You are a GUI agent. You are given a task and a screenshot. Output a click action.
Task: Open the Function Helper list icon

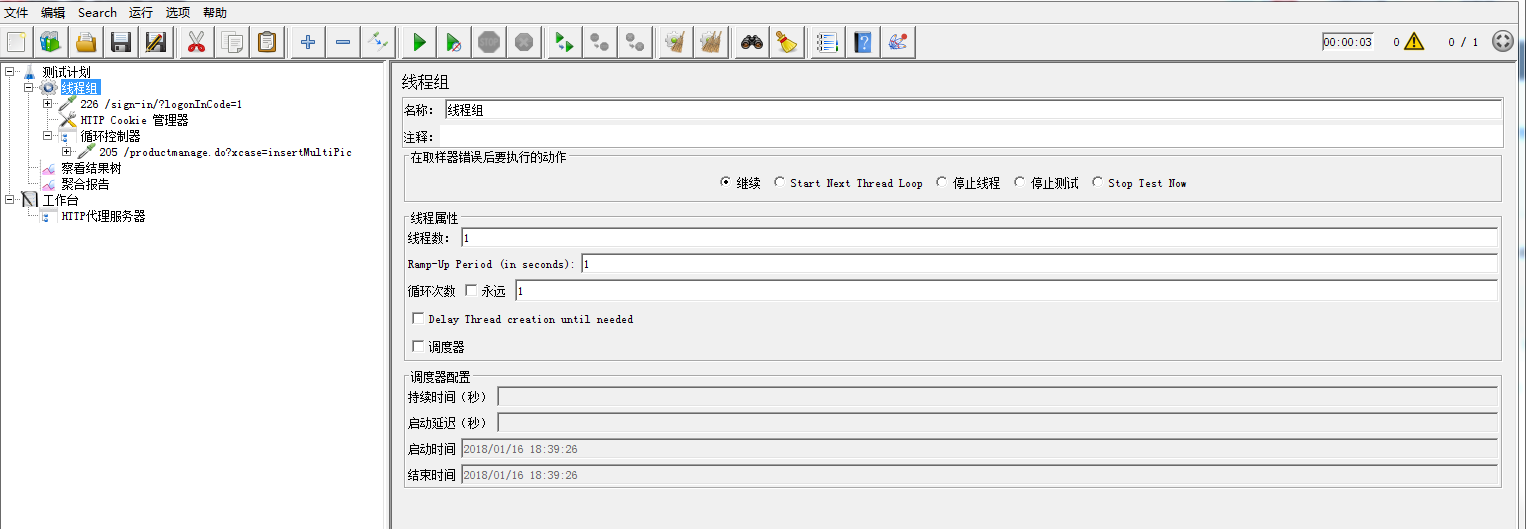pos(827,42)
